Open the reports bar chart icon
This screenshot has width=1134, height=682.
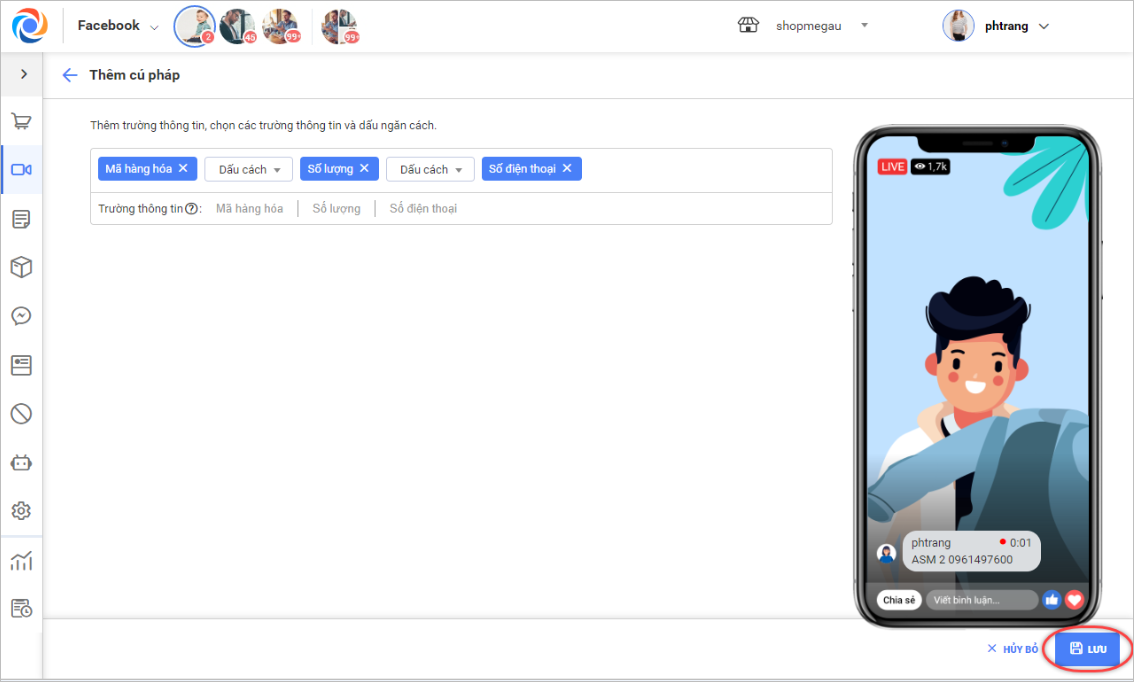click(21, 560)
